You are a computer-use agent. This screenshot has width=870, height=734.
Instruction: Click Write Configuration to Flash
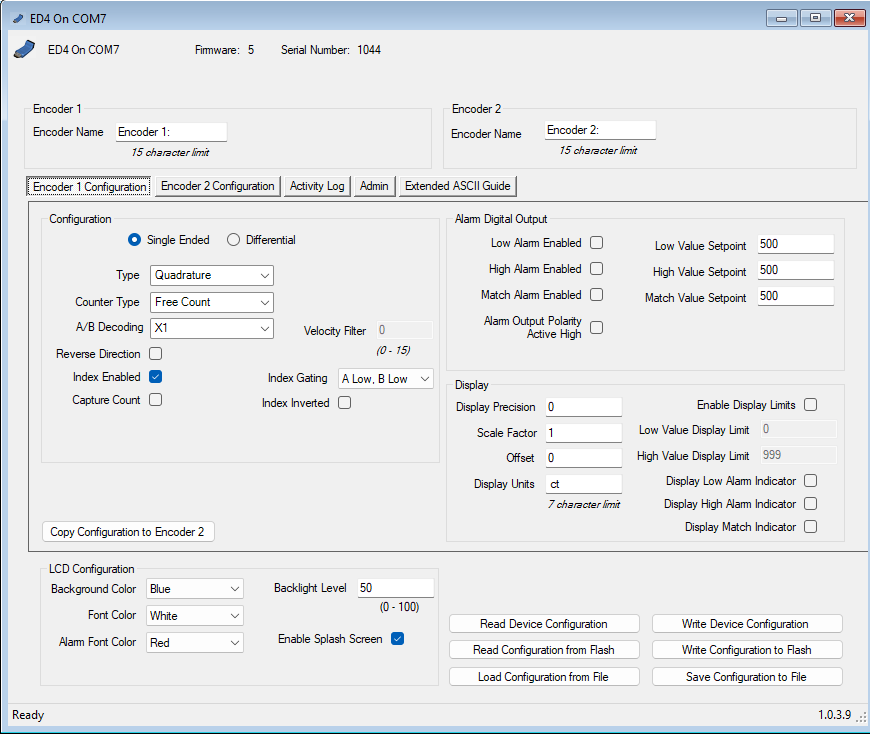(x=746, y=649)
